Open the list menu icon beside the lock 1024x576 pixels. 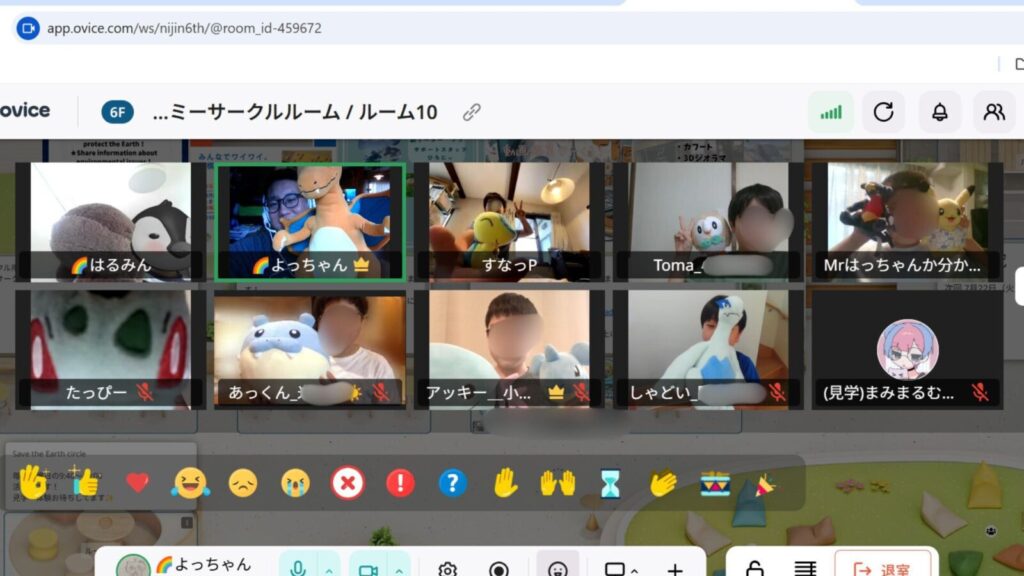click(805, 568)
